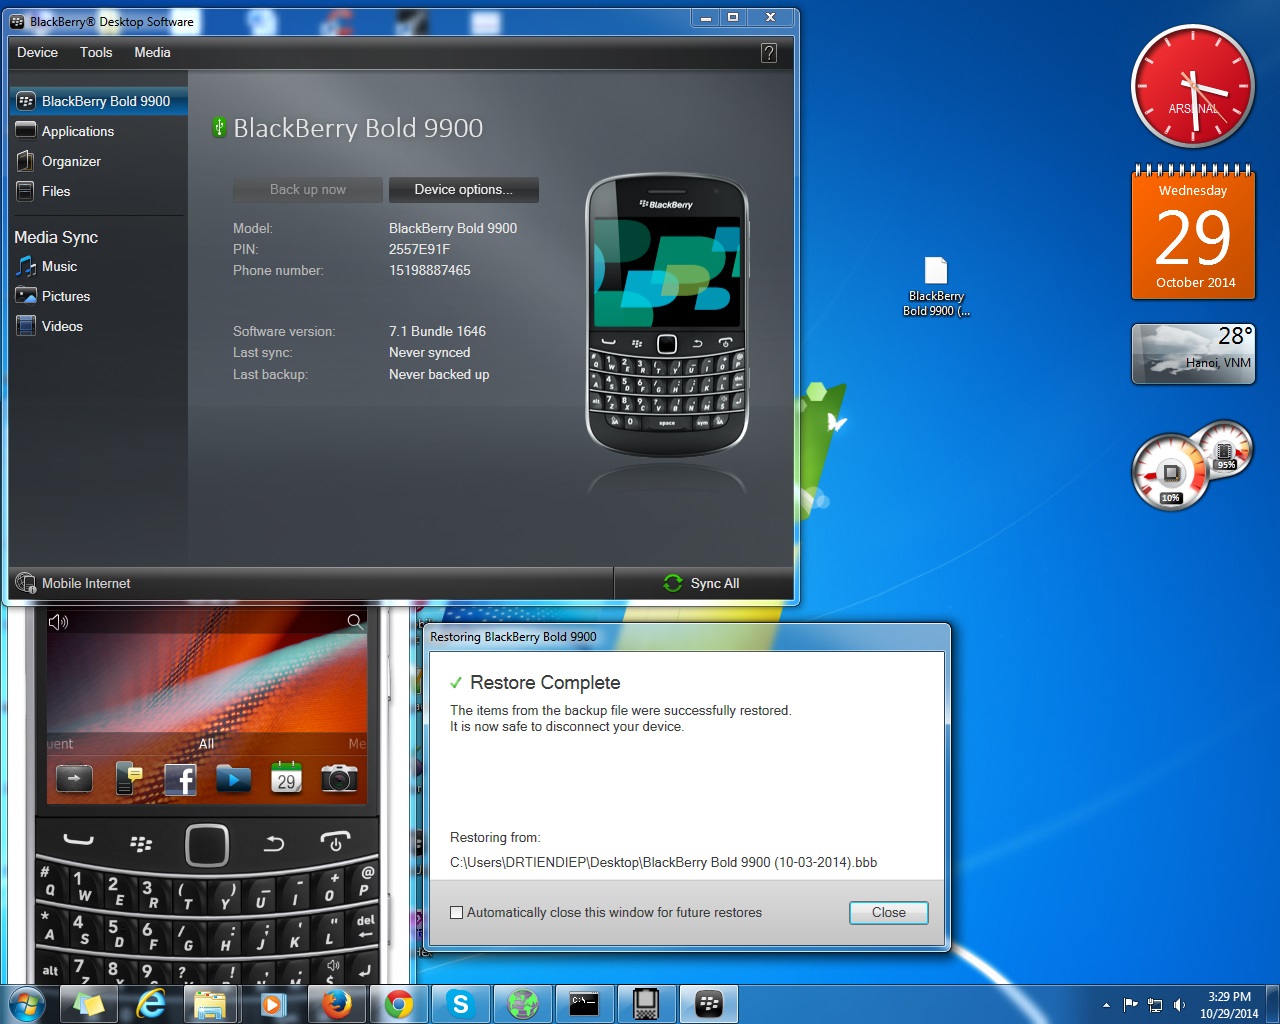Image resolution: width=1280 pixels, height=1024 pixels.
Task: Click messages icon on phone screen
Action: click(x=128, y=778)
